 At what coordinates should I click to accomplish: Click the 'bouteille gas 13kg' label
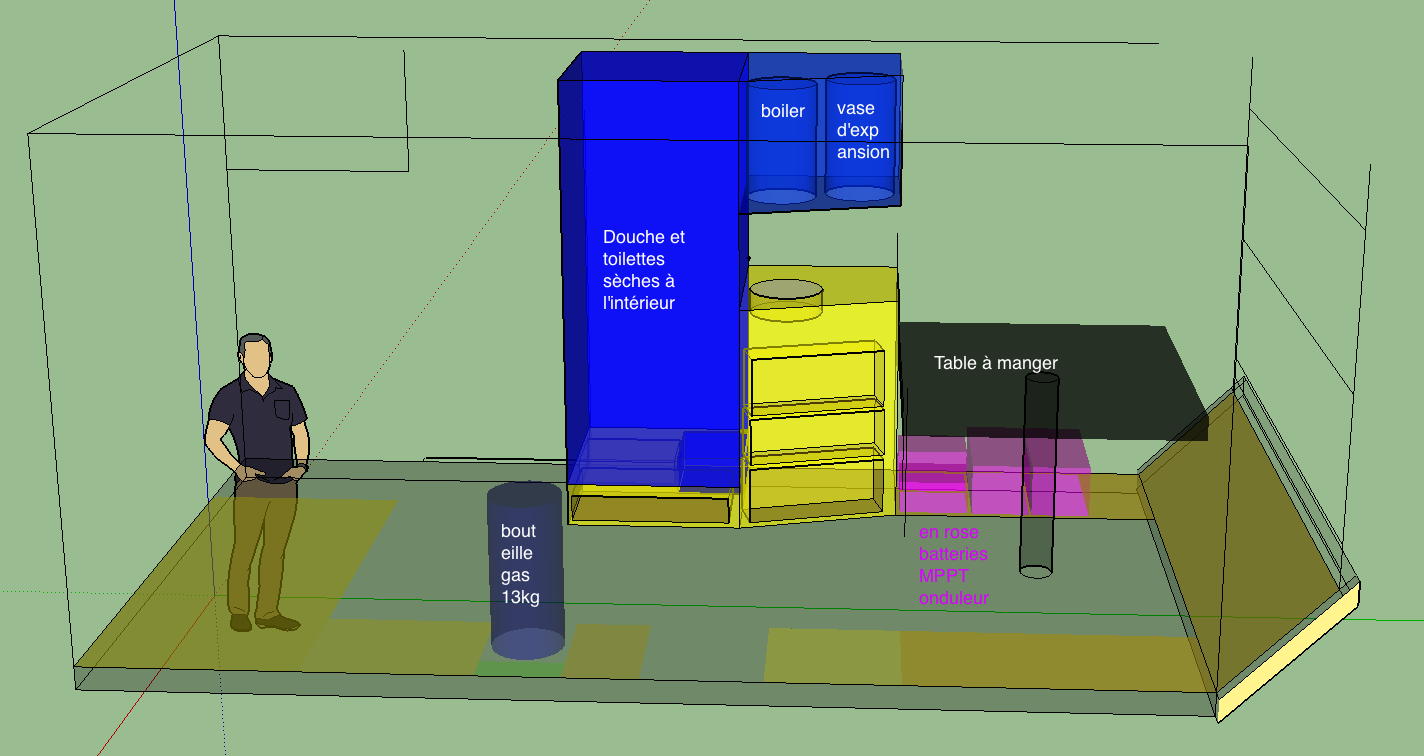(519, 563)
